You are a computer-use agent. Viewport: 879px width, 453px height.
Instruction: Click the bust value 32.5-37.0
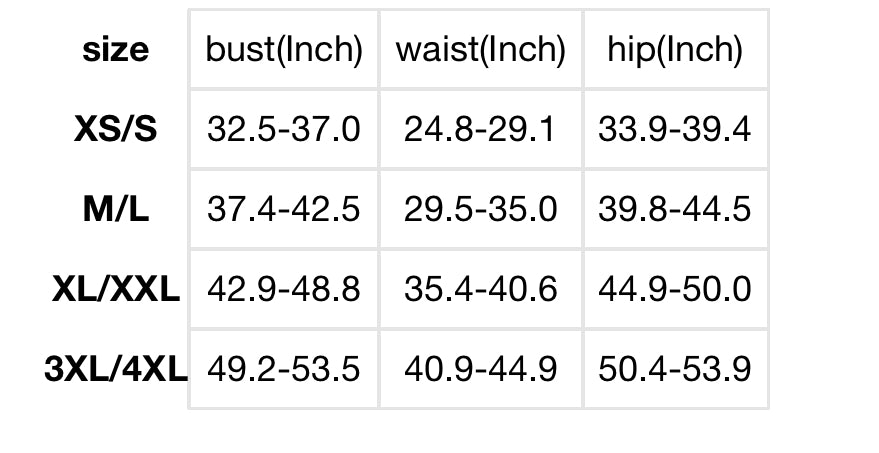pos(284,129)
